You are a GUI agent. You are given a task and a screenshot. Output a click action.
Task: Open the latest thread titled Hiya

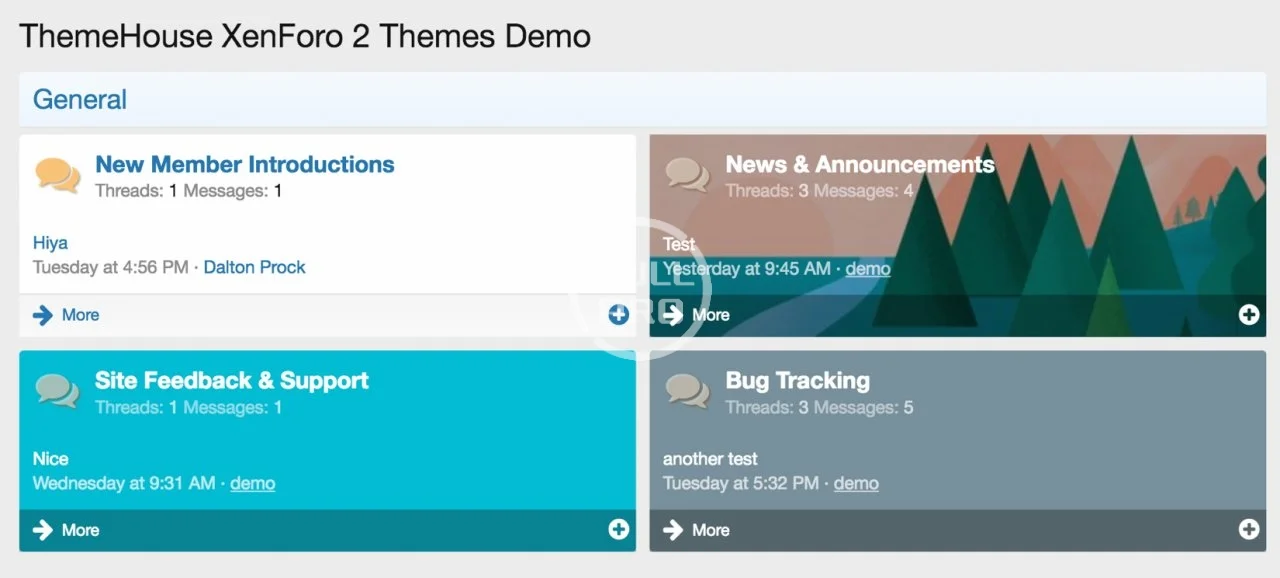[50, 243]
